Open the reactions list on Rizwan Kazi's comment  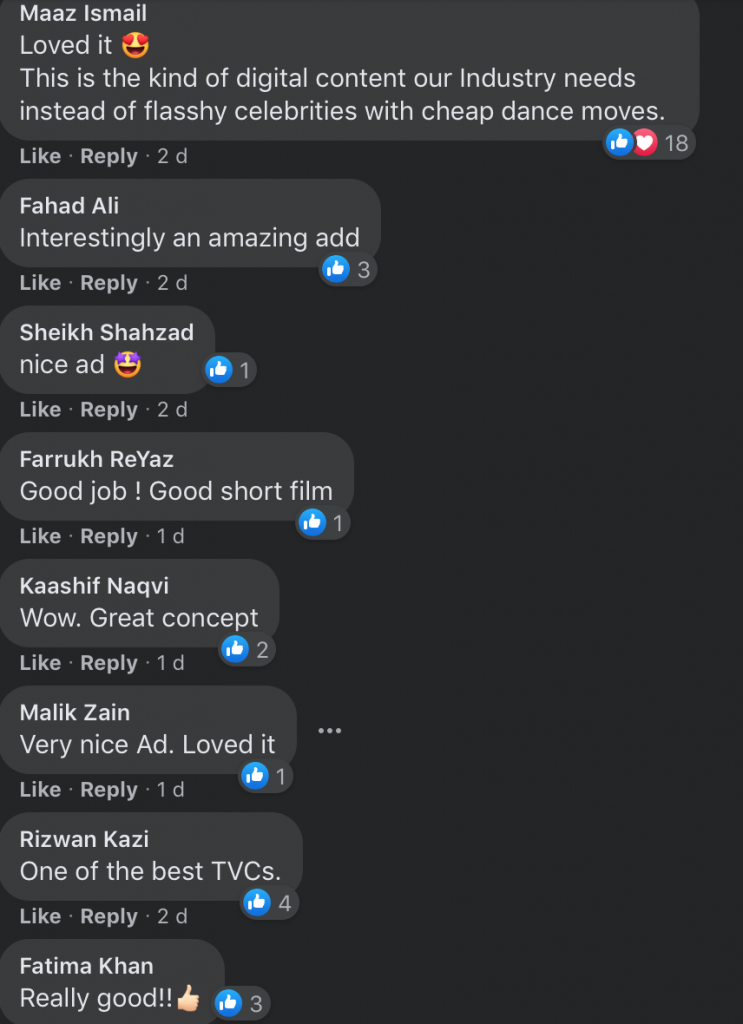270,903
